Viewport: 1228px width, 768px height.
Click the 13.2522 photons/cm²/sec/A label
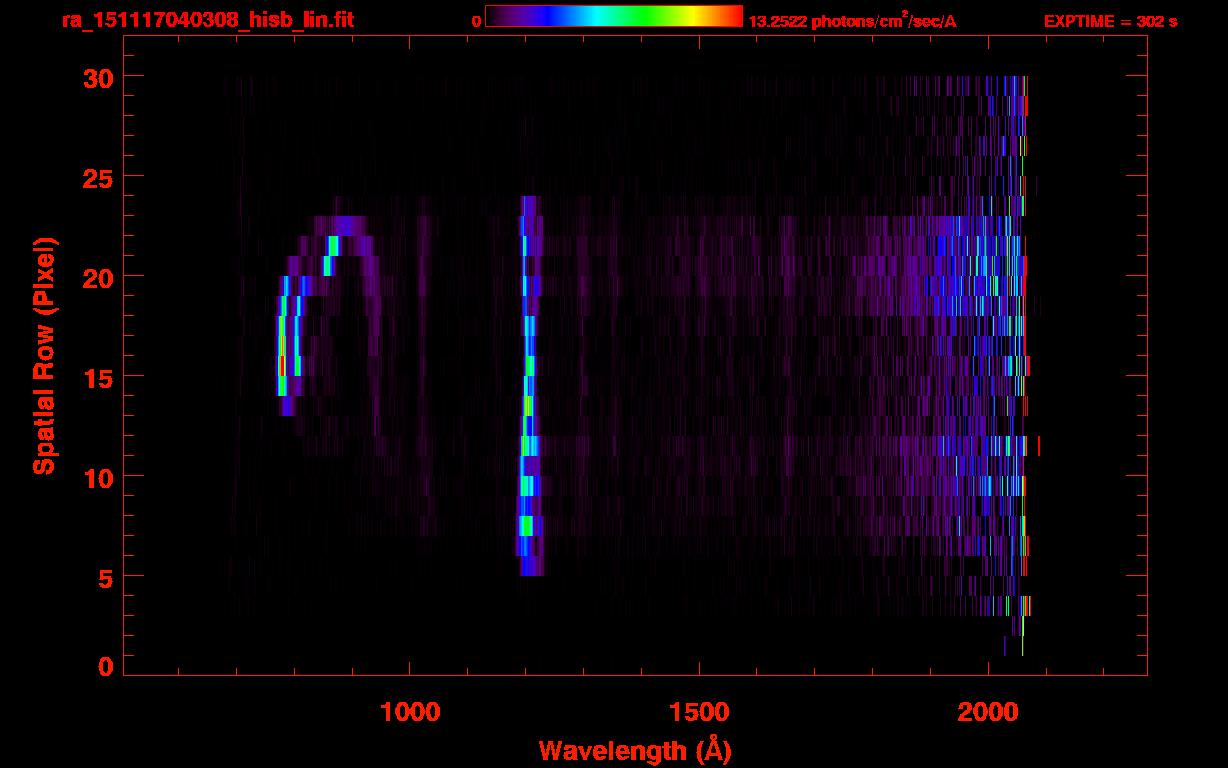point(852,20)
